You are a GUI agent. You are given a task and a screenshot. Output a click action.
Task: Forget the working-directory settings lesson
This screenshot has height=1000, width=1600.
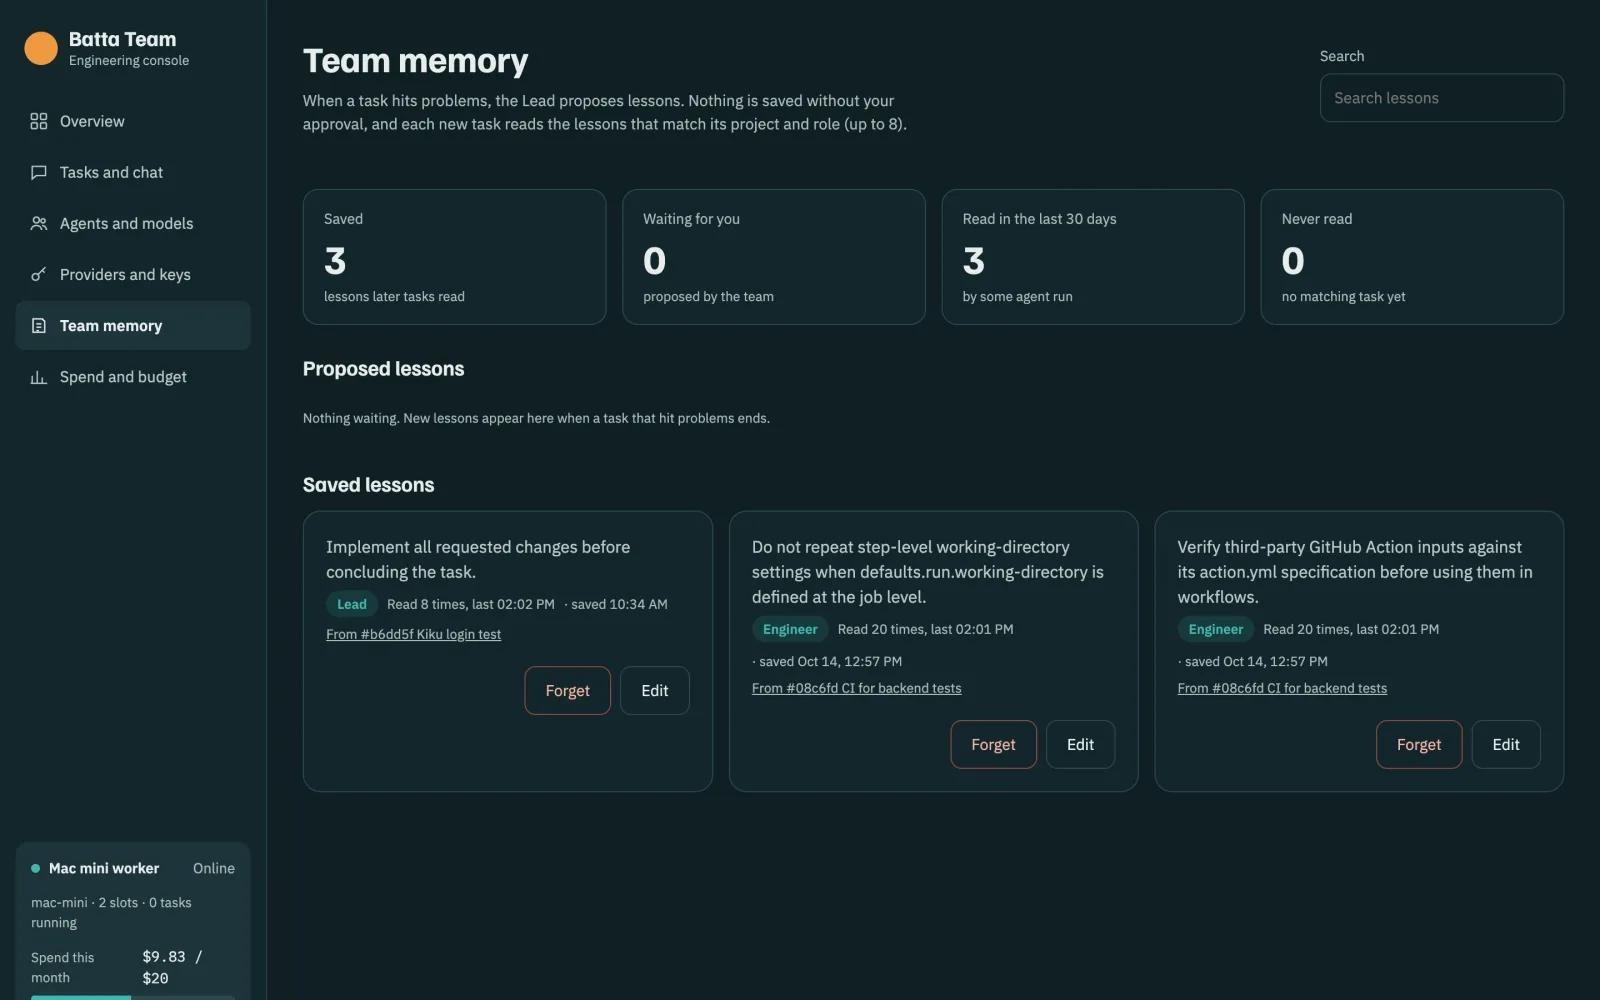[x=993, y=745]
